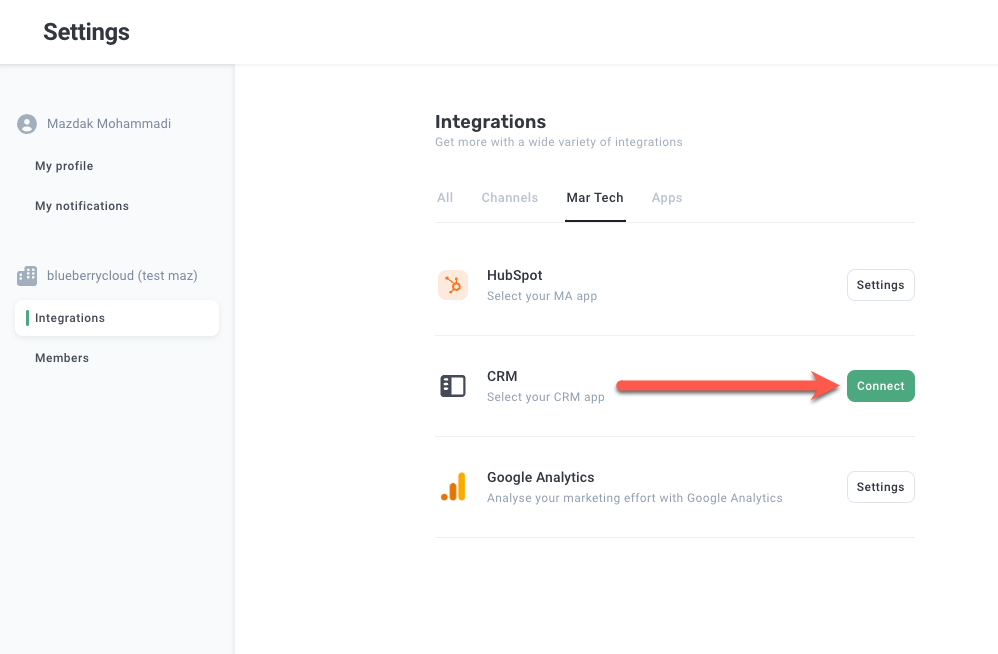The image size is (998, 654).
Task: Click the Google Analytics bar chart icon
Action: (x=453, y=487)
